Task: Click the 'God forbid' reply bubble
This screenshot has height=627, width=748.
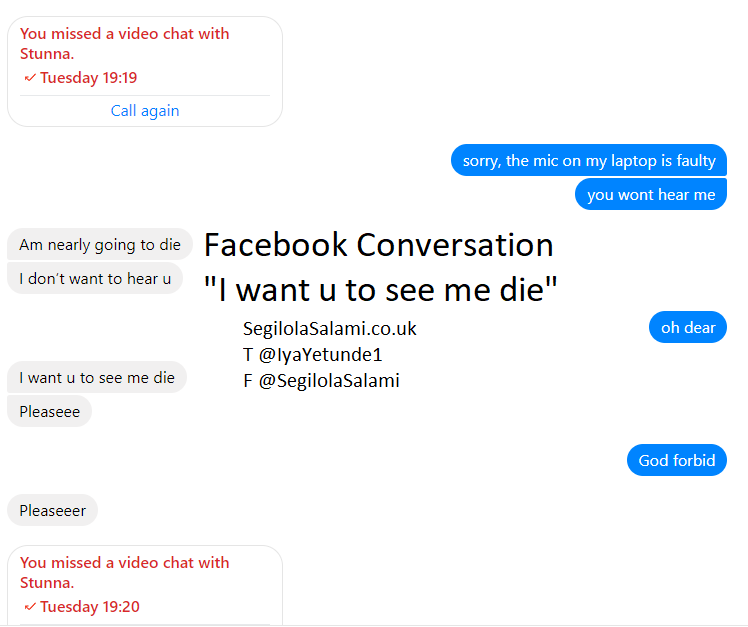Action: pos(676,460)
